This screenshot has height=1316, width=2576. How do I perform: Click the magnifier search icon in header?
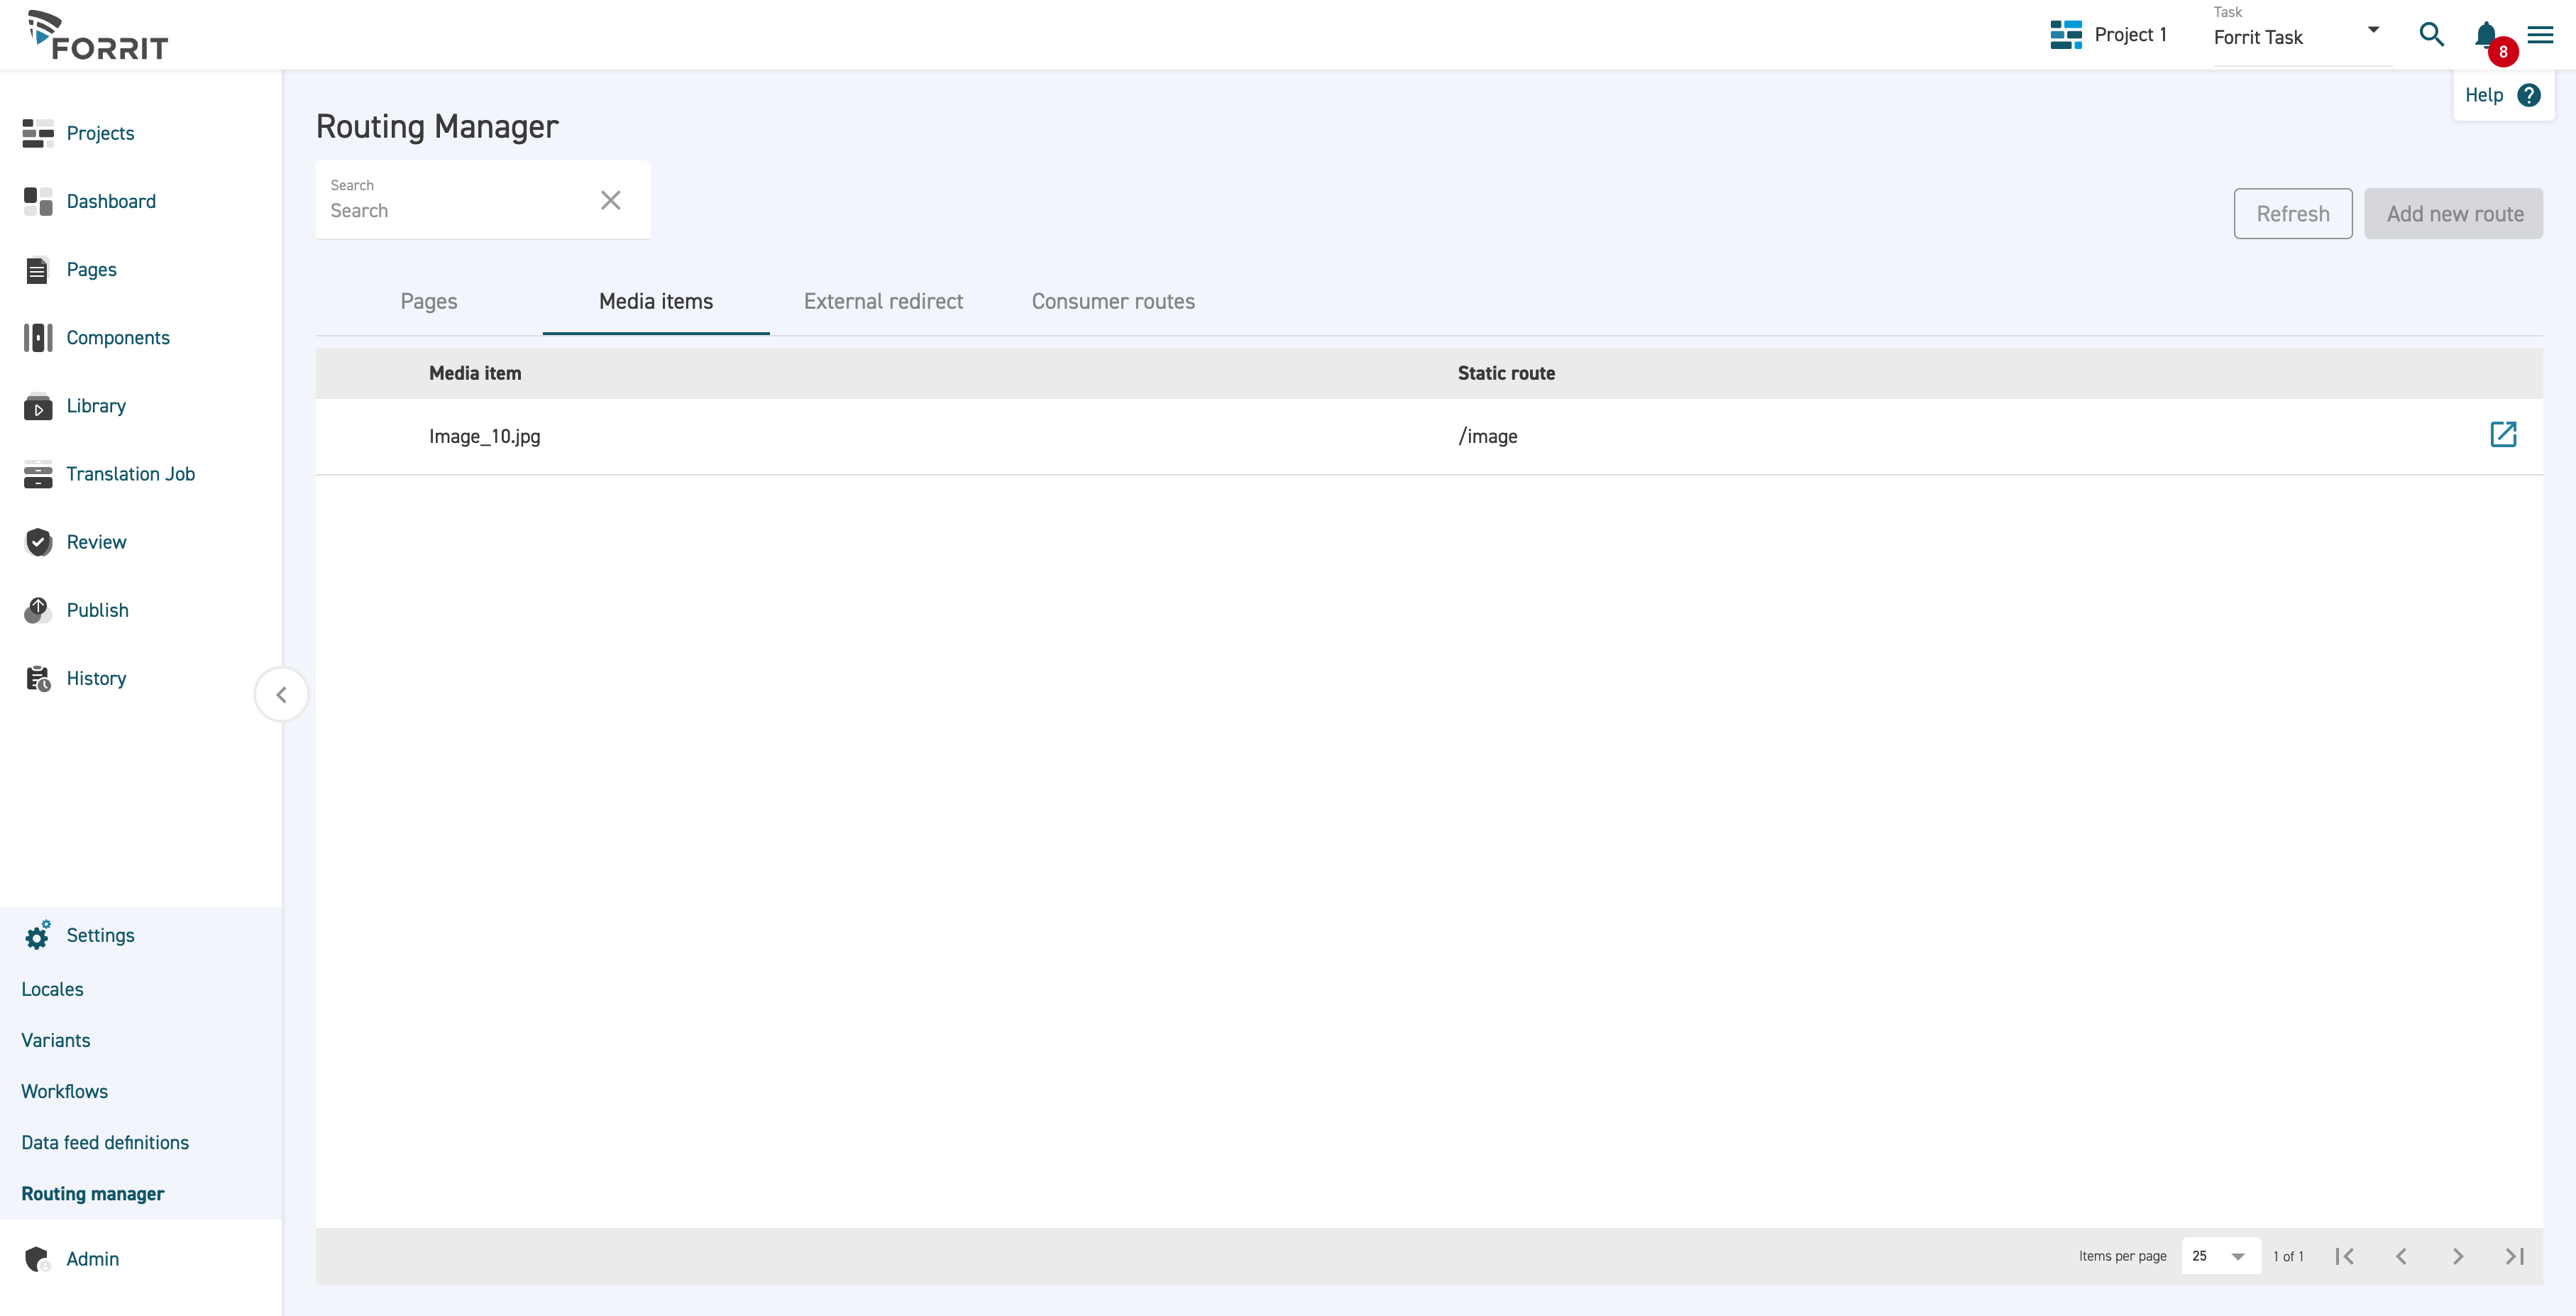point(2431,35)
